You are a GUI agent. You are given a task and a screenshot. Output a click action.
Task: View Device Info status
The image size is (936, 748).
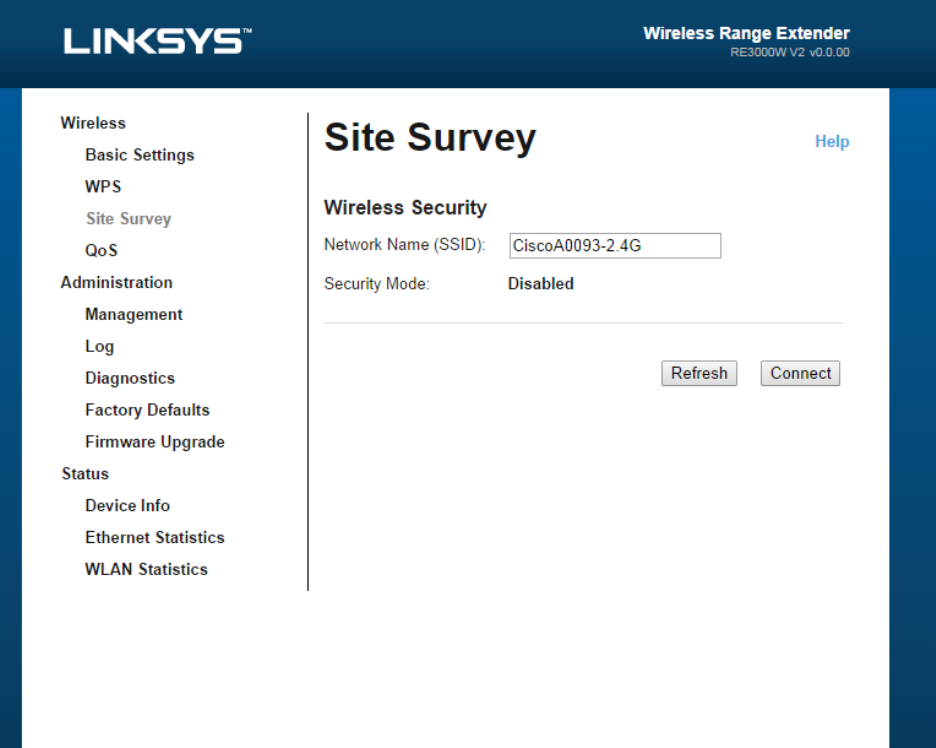128,505
